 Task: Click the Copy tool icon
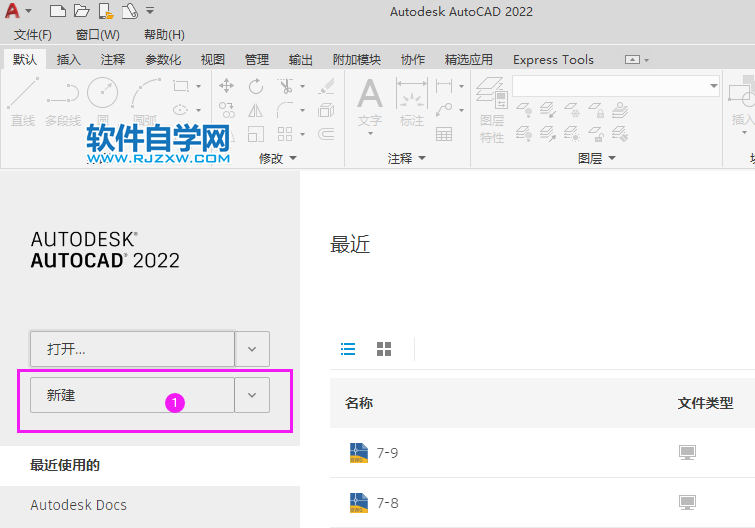226,110
